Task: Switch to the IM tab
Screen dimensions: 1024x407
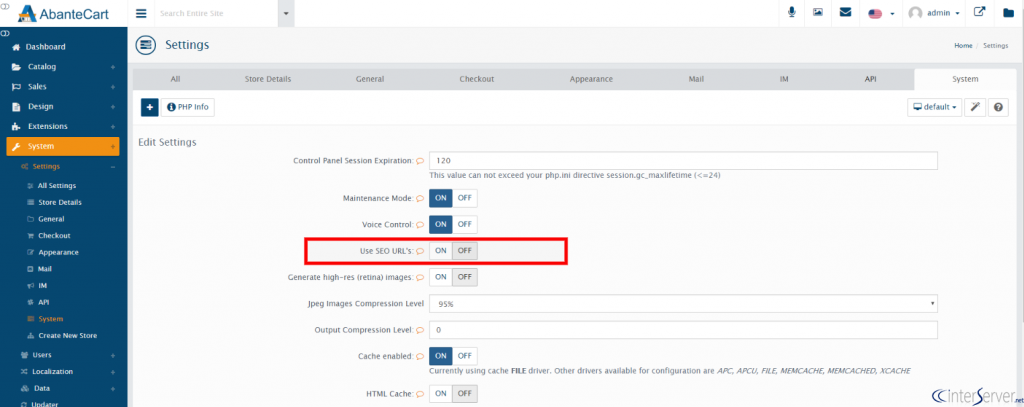Action: [784, 79]
